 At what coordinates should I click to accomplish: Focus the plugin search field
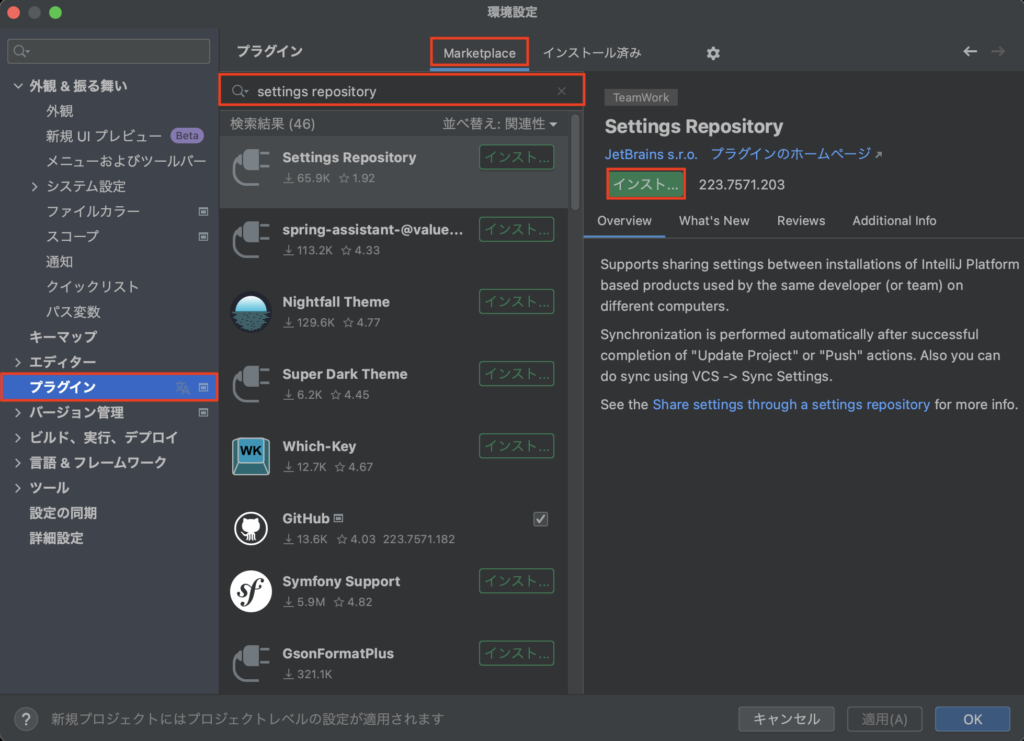402,91
